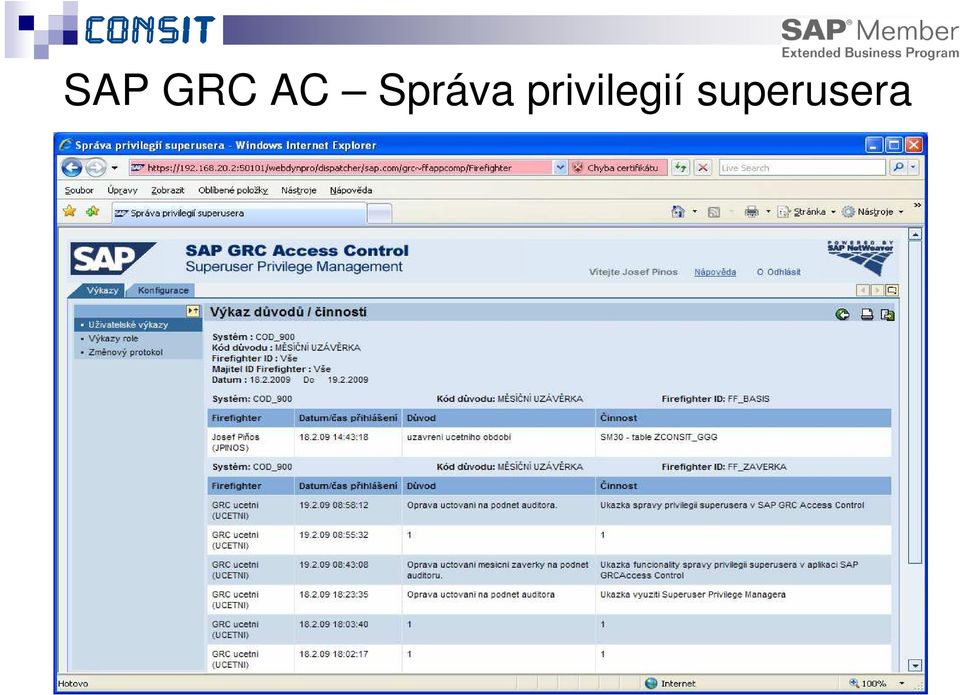Open a new blank browser tab

(x=380, y=214)
